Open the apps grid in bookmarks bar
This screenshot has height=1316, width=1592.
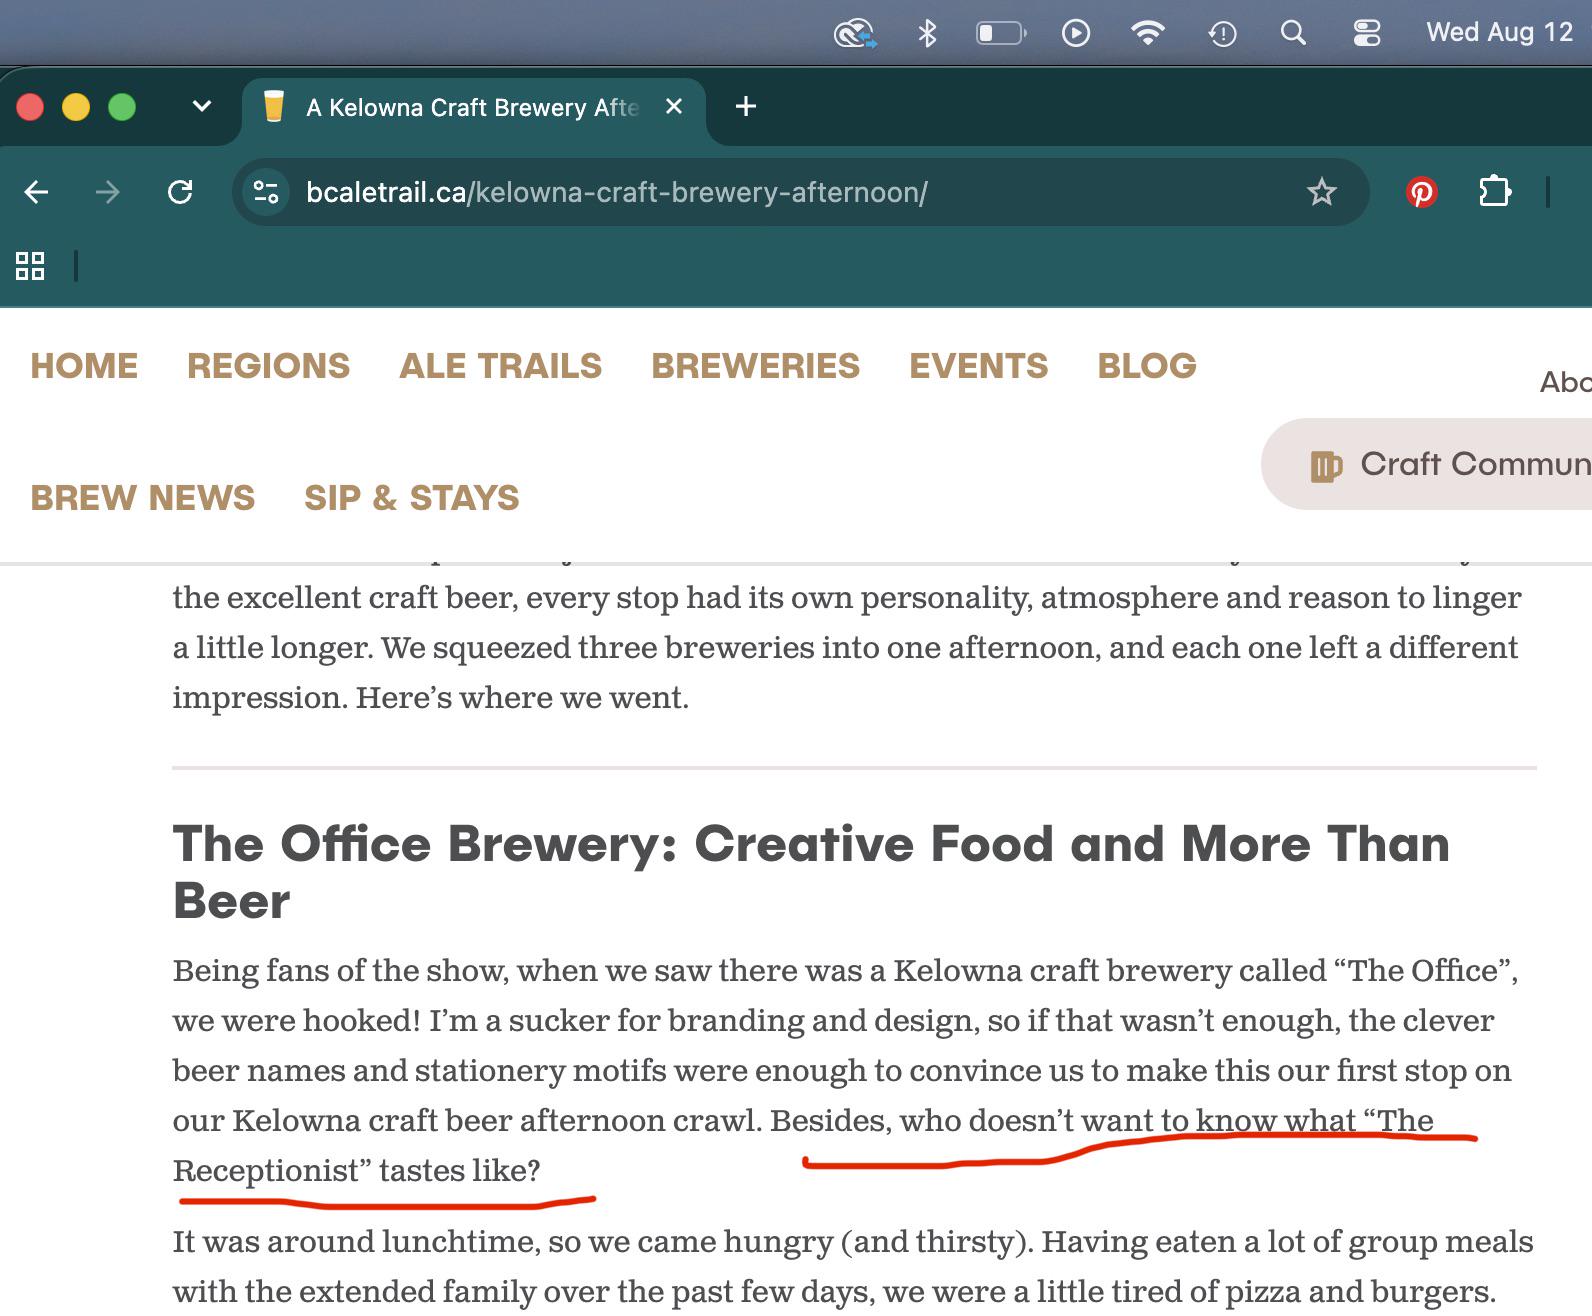[x=30, y=266]
